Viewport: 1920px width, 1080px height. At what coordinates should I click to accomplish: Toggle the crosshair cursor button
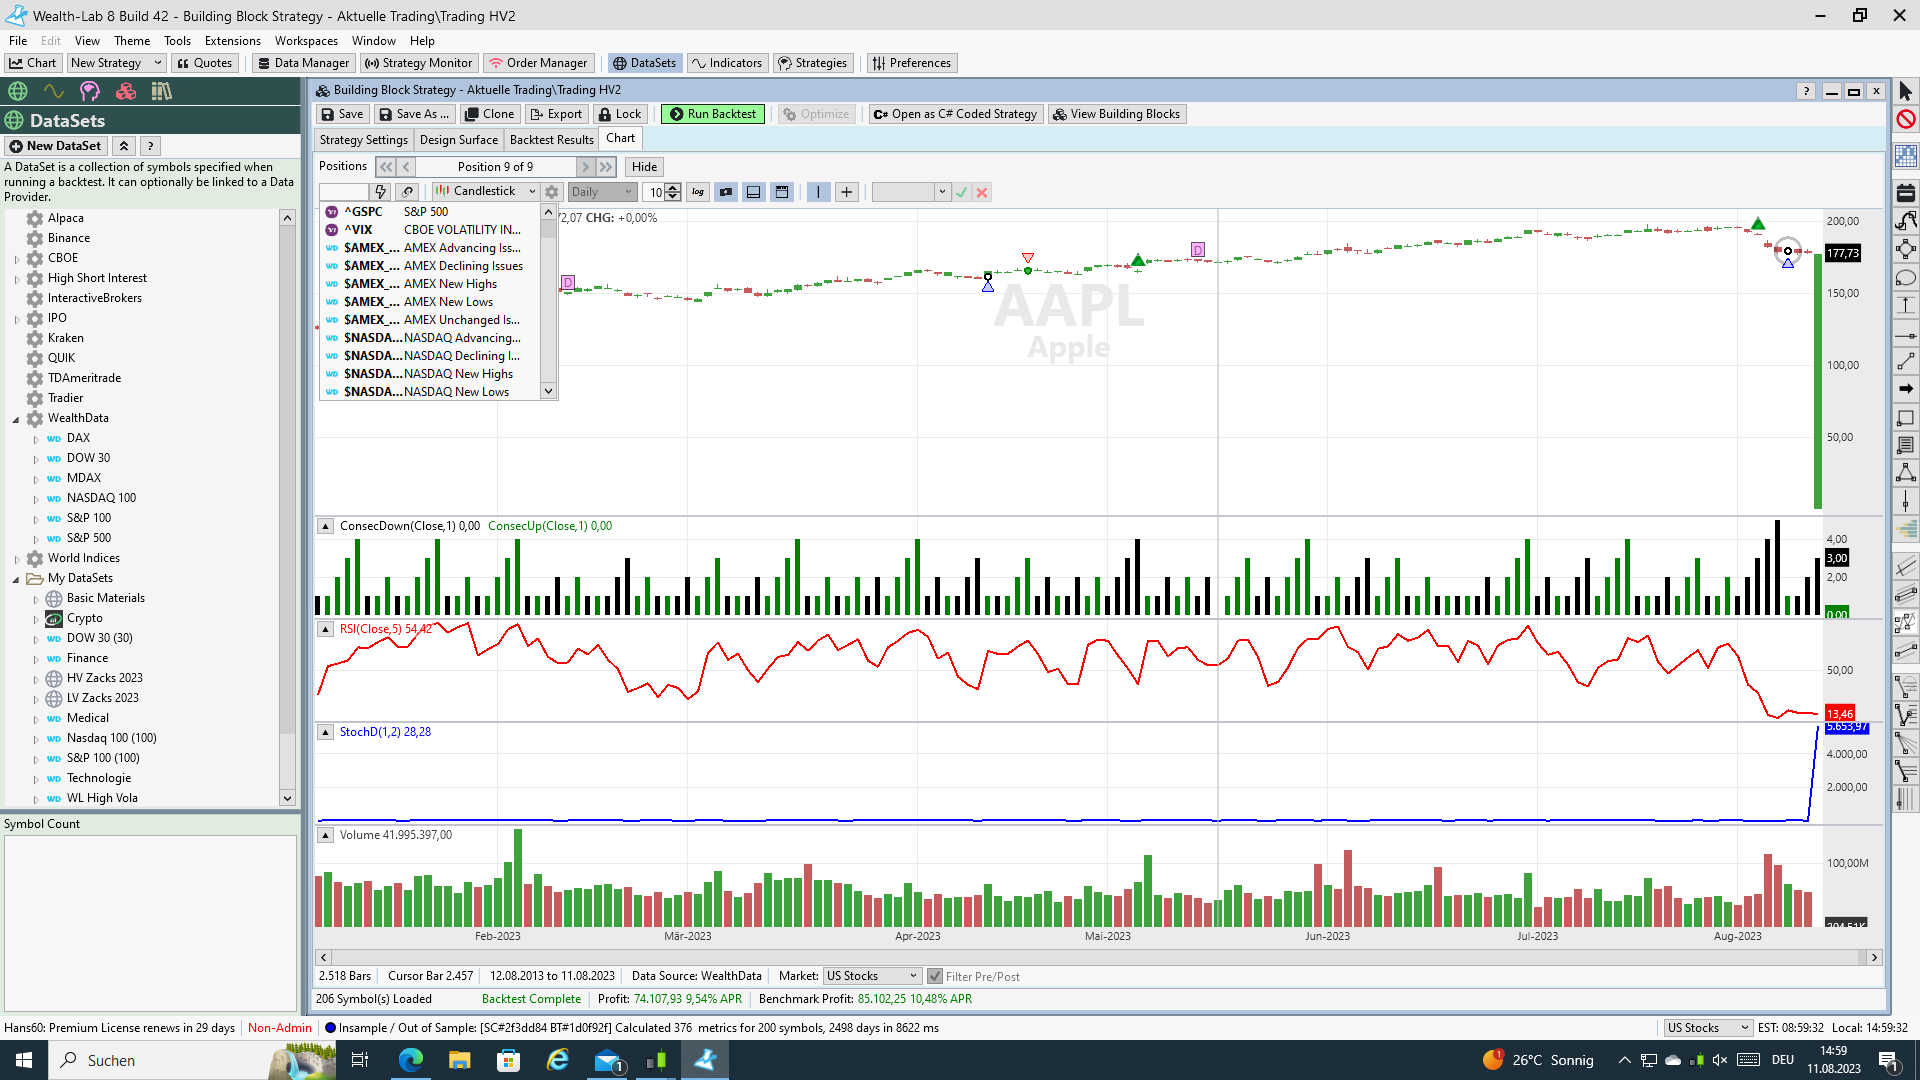point(846,192)
